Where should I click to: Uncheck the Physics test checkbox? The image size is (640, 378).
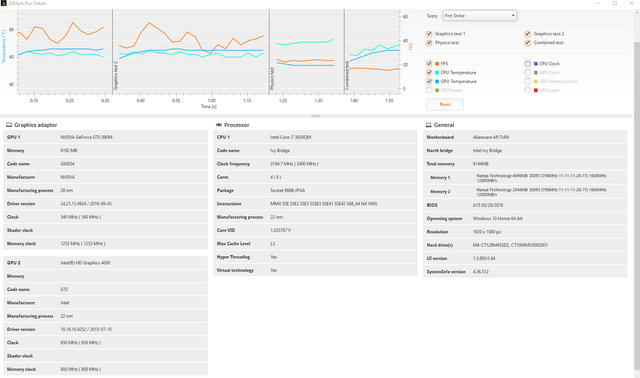(429, 43)
